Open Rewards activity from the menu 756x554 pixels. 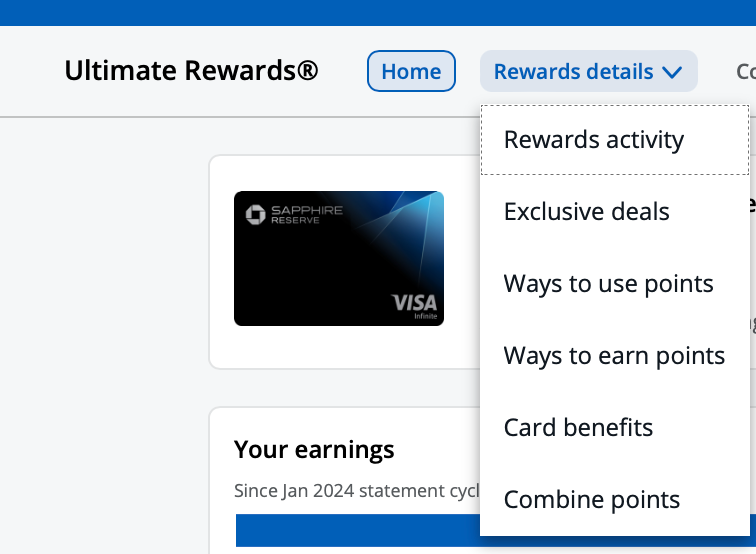(594, 140)
